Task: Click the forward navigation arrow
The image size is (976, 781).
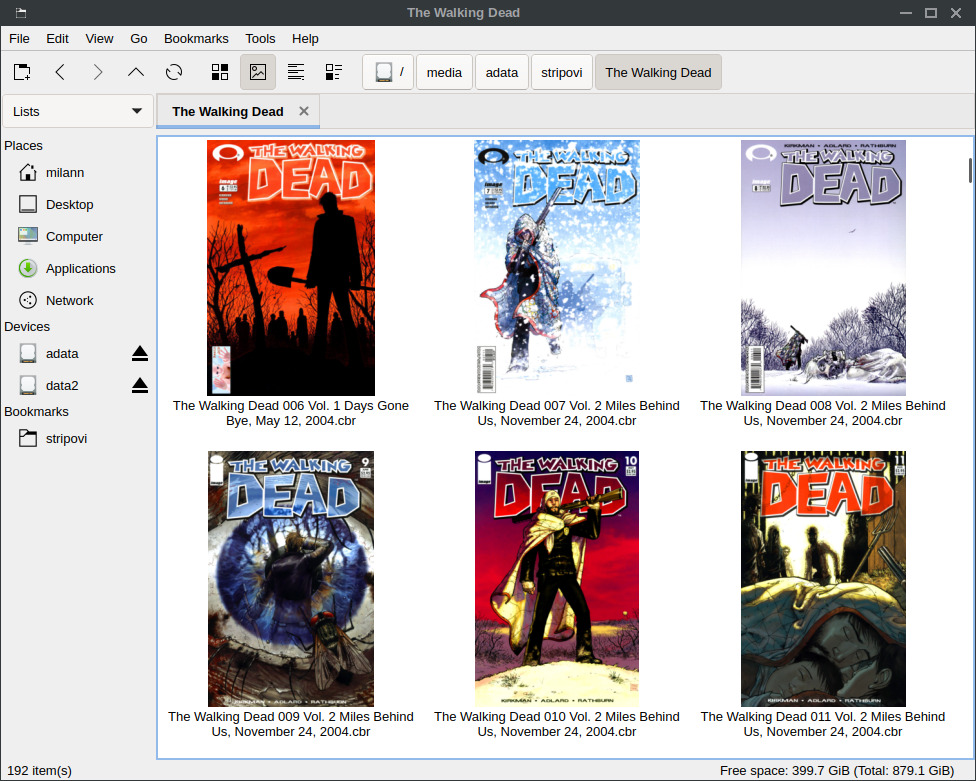Action: [98, 72]
